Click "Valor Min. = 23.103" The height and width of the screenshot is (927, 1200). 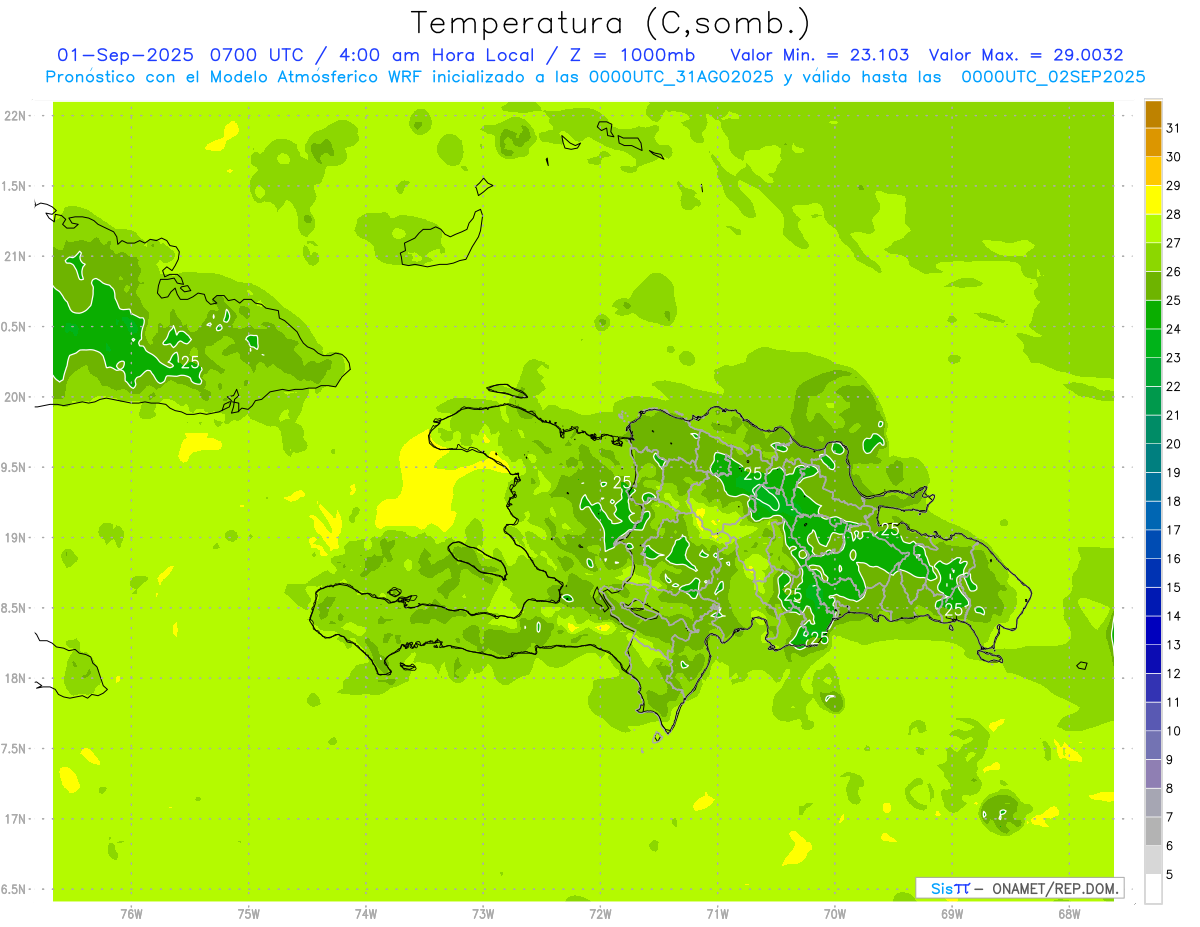coord(820,55)
